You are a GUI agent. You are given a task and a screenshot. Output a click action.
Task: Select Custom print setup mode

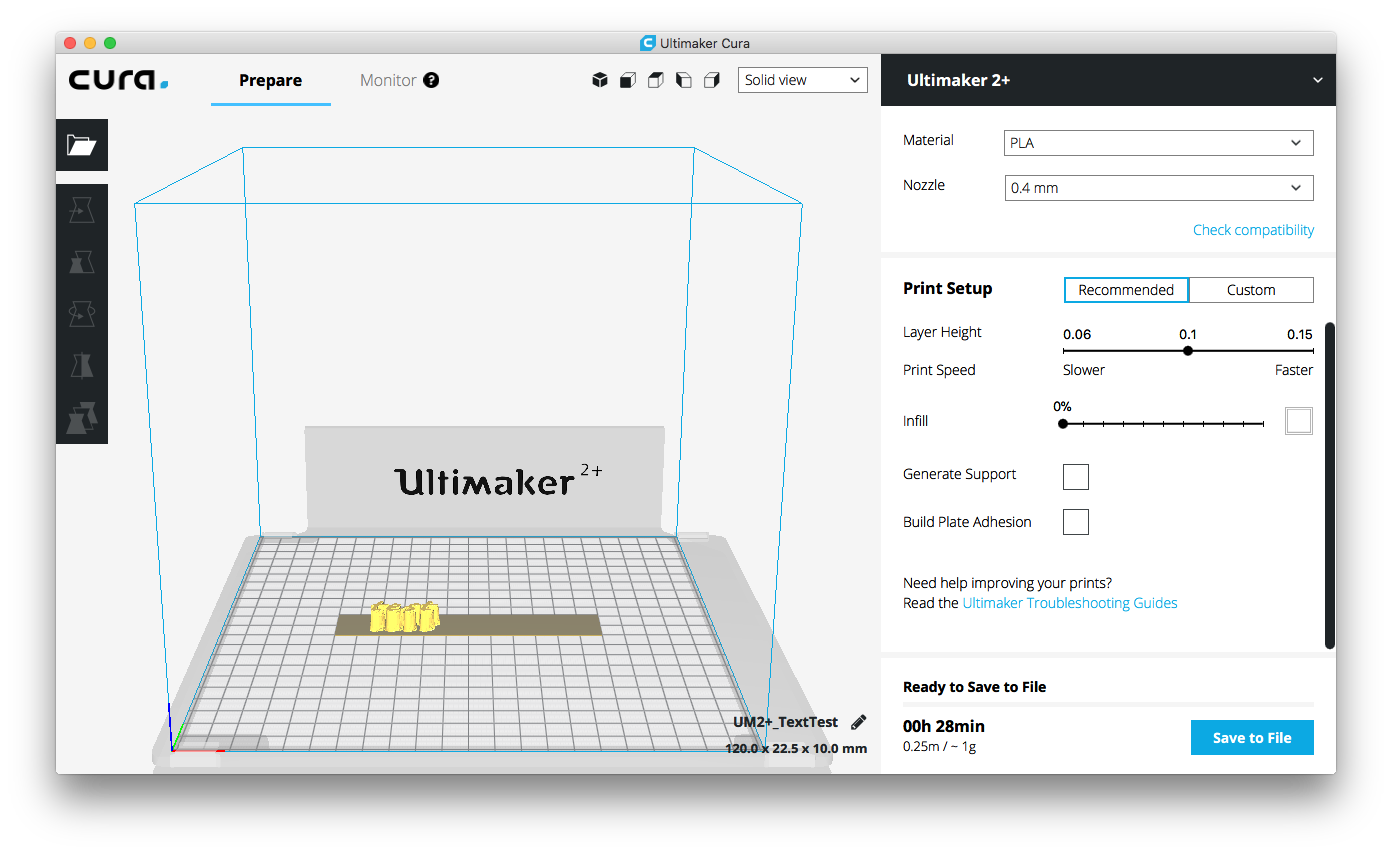(1251, 290)
